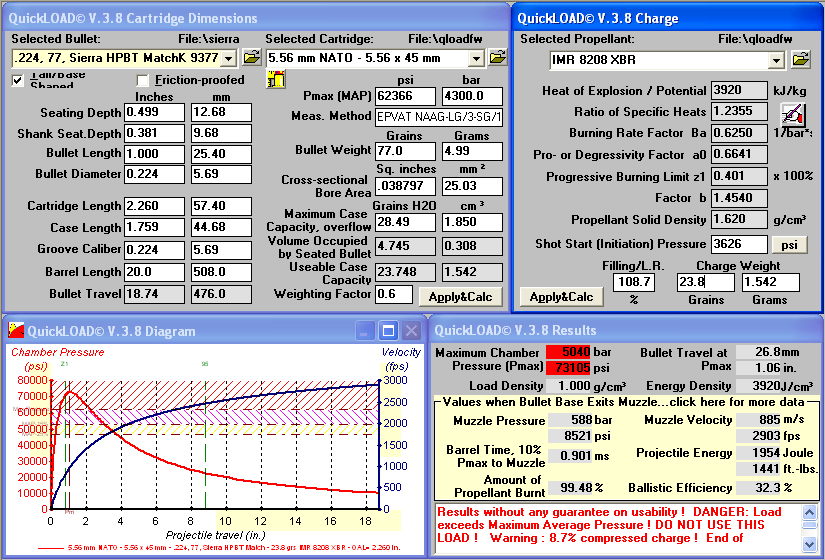Viewport: 825px width, 560px height.
Task: Expand the Selected Bullet dropdown
Action: point(229,59)
